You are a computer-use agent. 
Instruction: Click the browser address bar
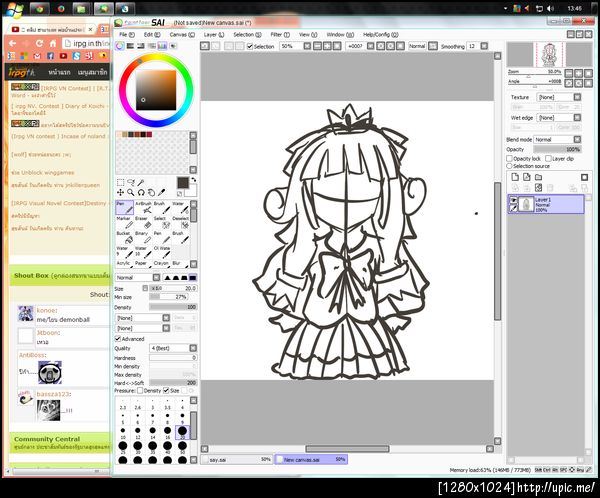(x=87, y=44)
